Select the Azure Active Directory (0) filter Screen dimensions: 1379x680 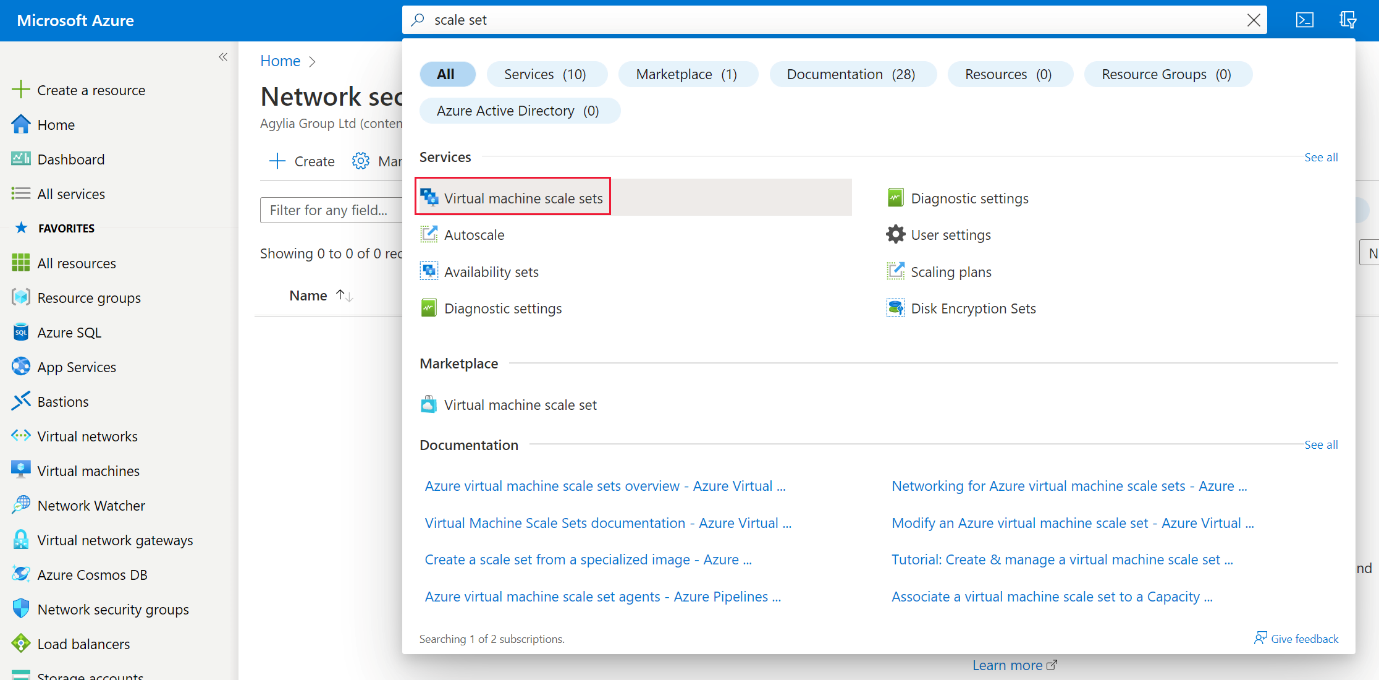519,111
